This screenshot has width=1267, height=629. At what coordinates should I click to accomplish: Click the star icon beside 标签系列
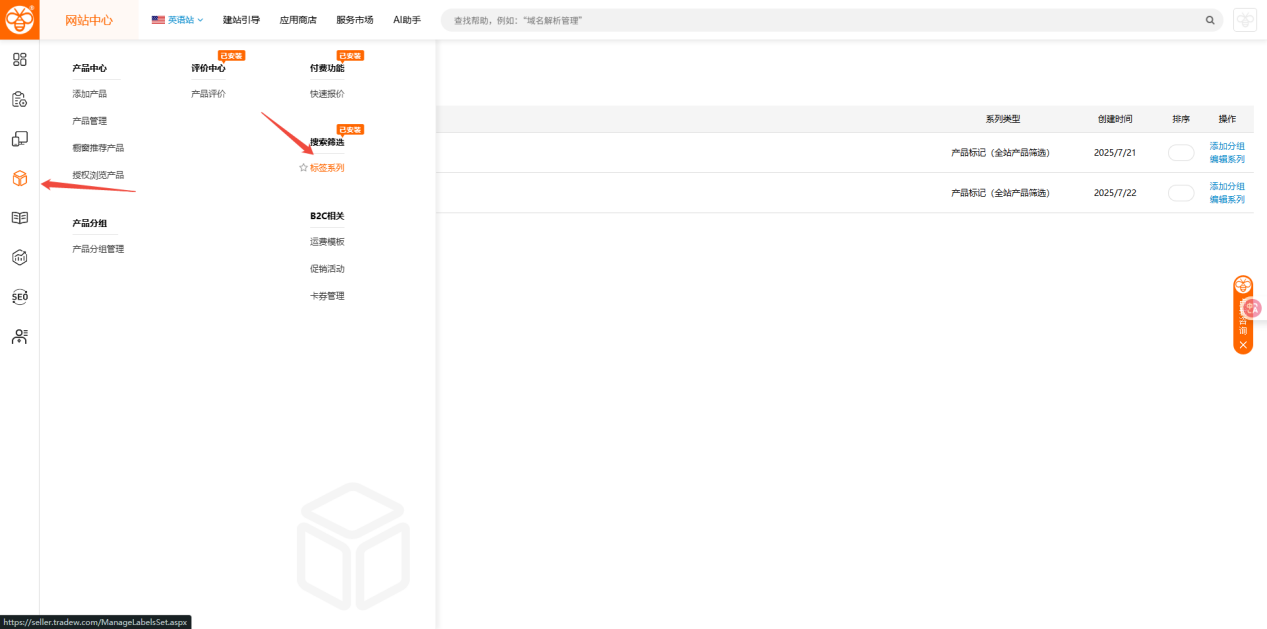[x=303, y=168]
